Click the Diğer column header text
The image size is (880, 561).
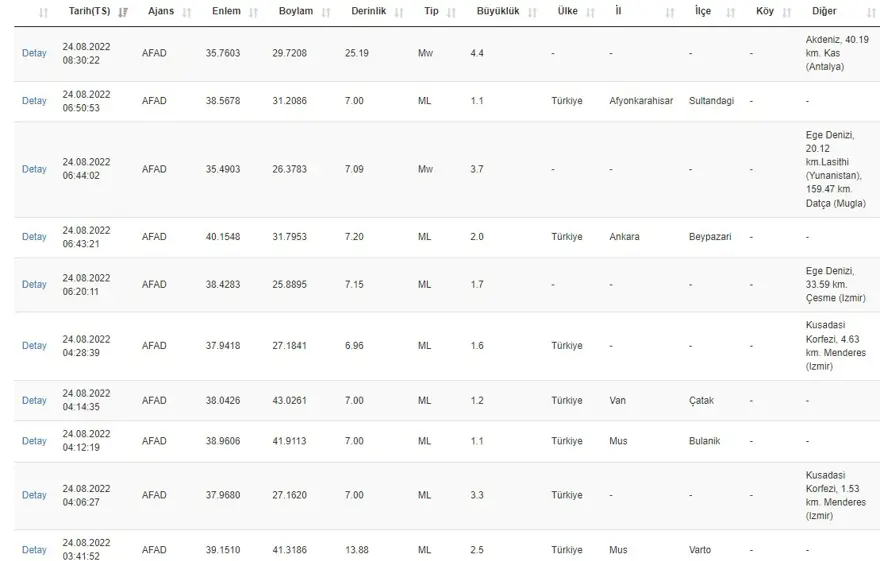pyautogui.click(x=823, y=12)
